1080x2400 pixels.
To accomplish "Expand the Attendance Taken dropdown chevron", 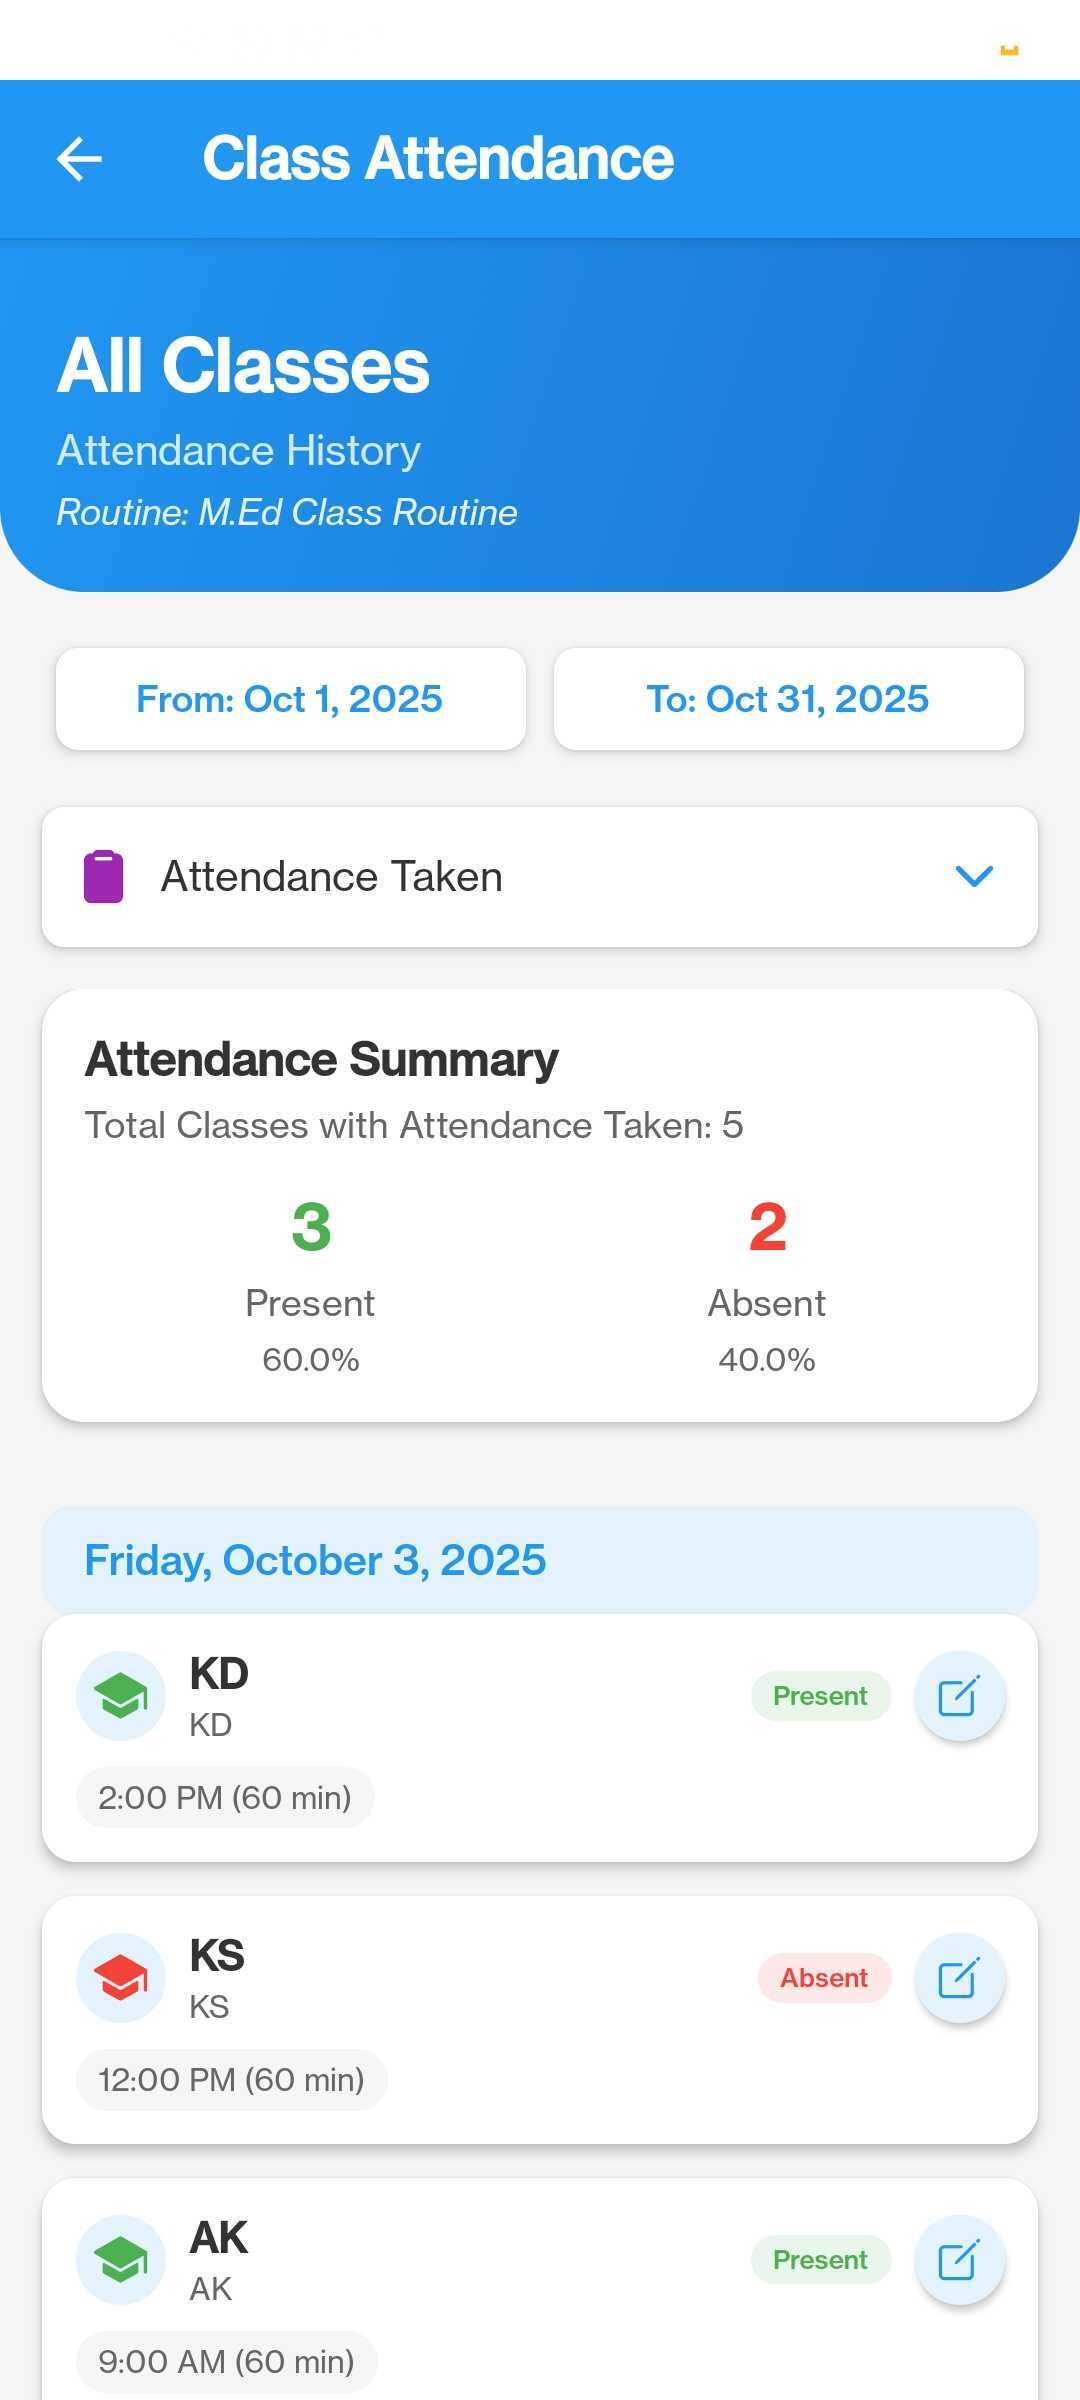I will click(x=974, y=877).
